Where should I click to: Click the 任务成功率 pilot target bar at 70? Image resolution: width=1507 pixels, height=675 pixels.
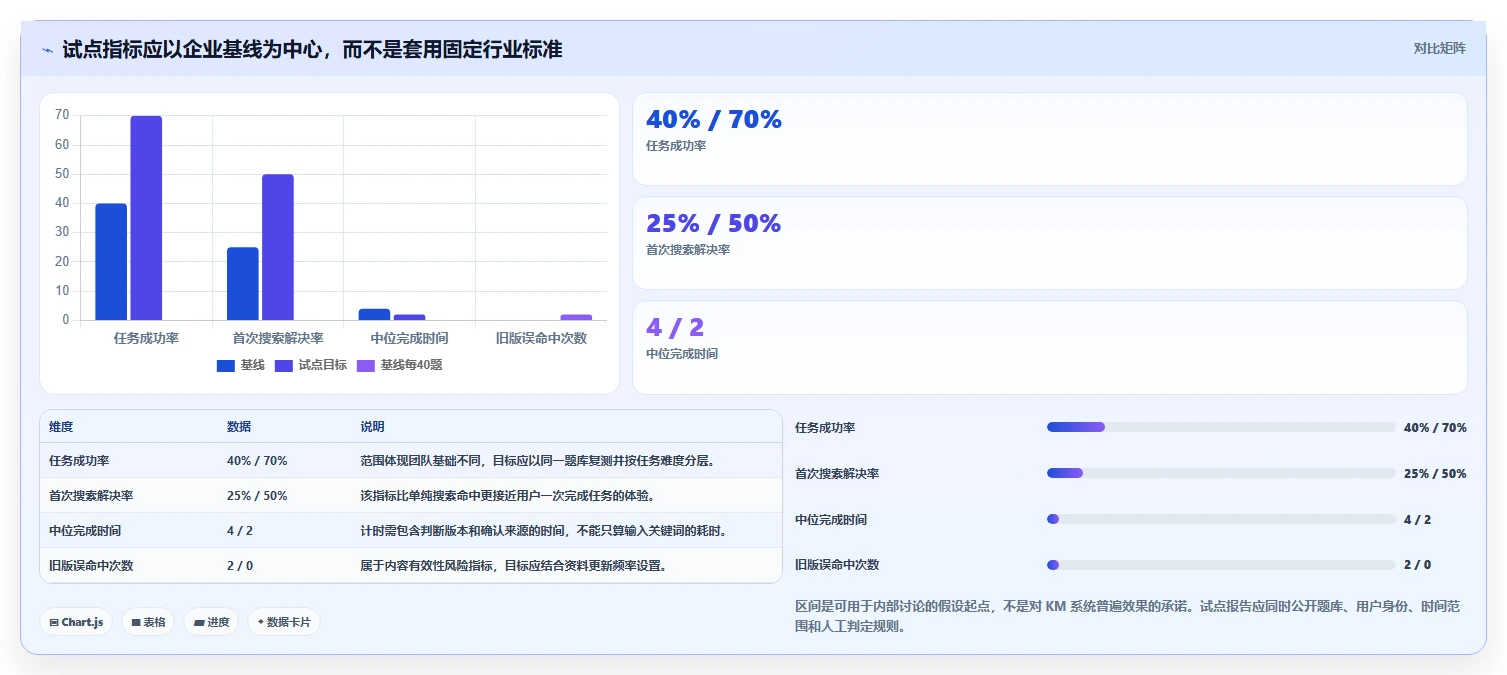coord(146,218)
